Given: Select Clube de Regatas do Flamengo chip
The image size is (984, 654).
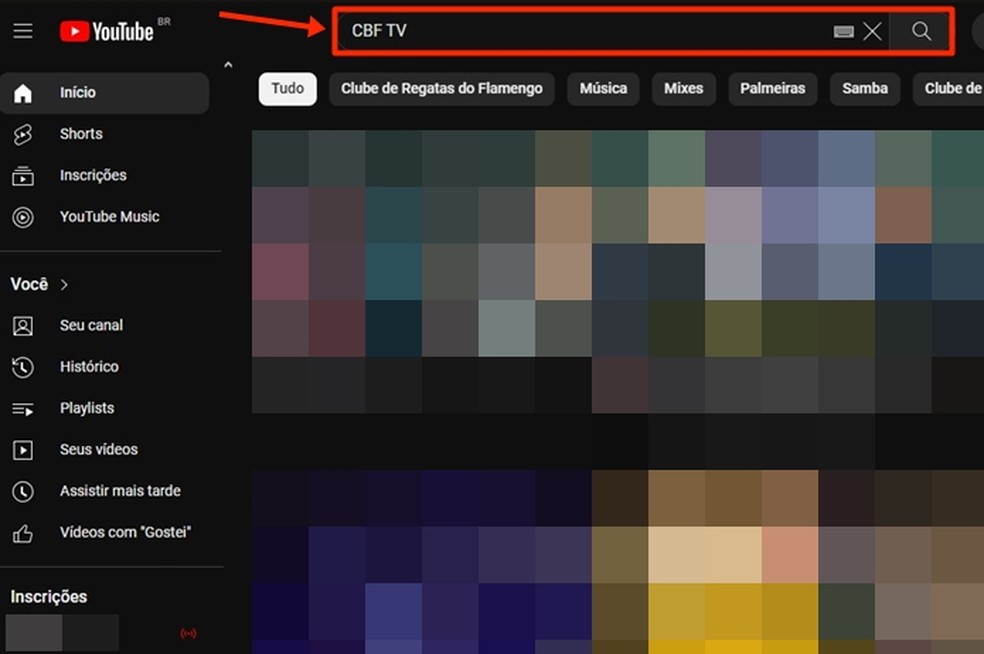Looking at the screenshot, I should point(442,88).
